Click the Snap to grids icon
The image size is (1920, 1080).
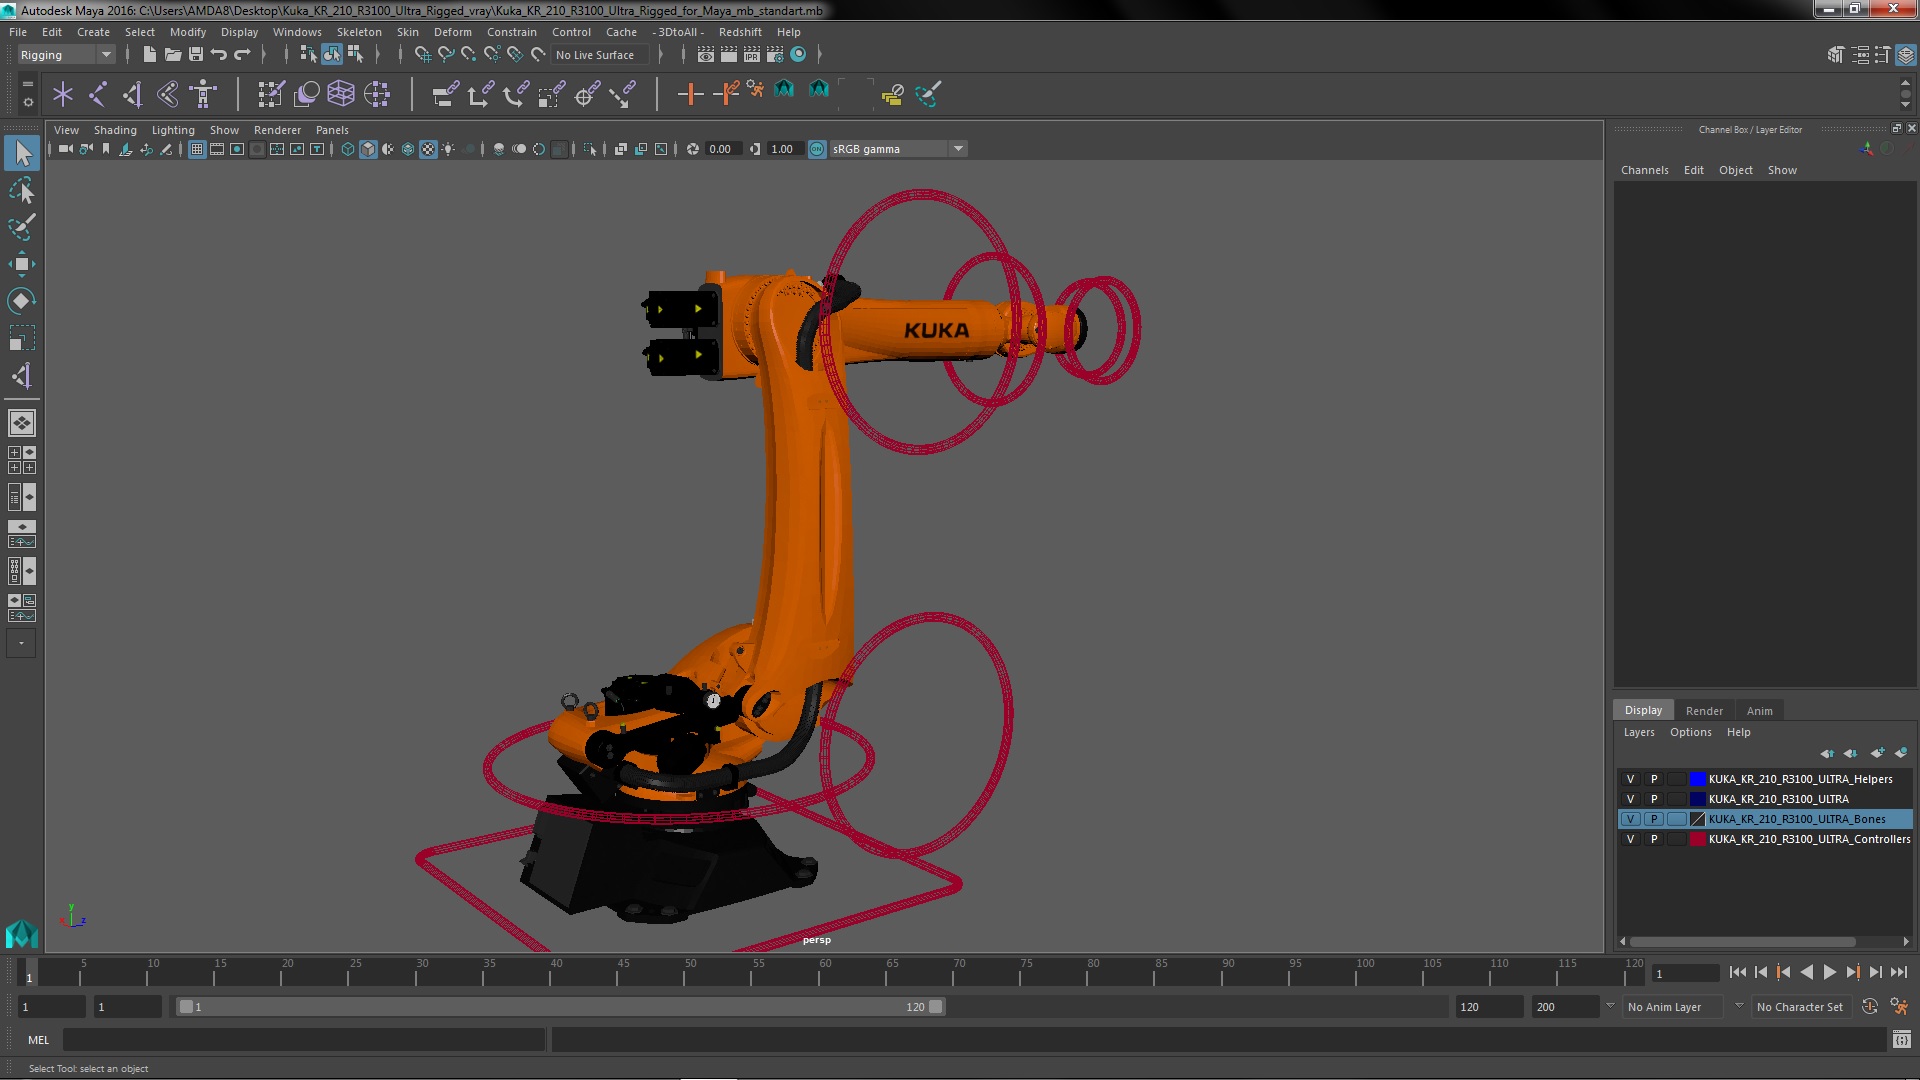[x=422, y=55]
